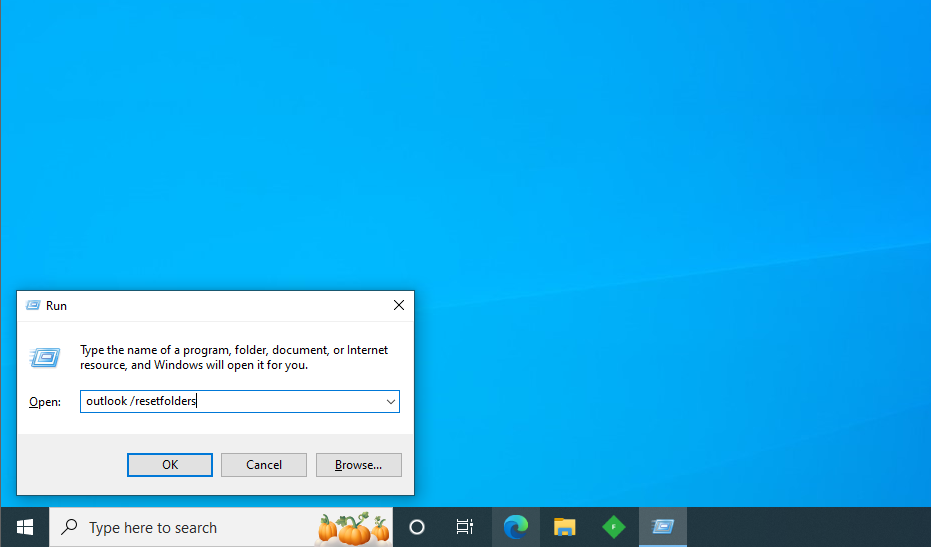This screenshot has height=547, width=931.
Task: Open File Explorer from the taskbar
Action: tap(564, 527)
